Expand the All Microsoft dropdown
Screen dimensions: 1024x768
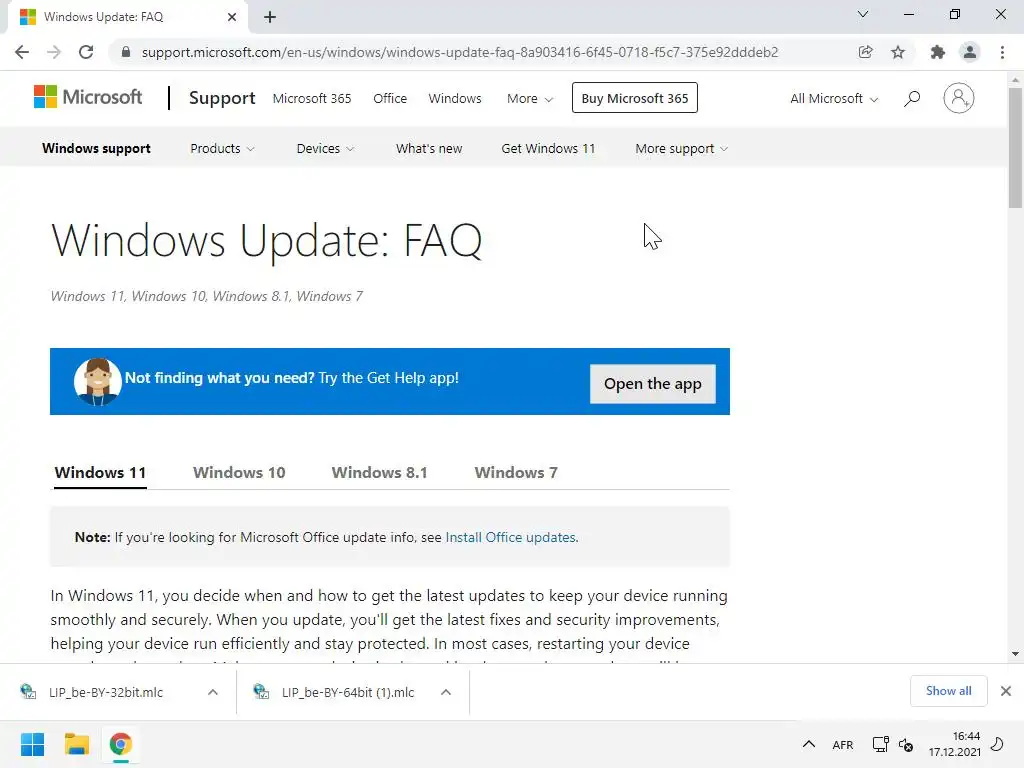coord(834,99)
